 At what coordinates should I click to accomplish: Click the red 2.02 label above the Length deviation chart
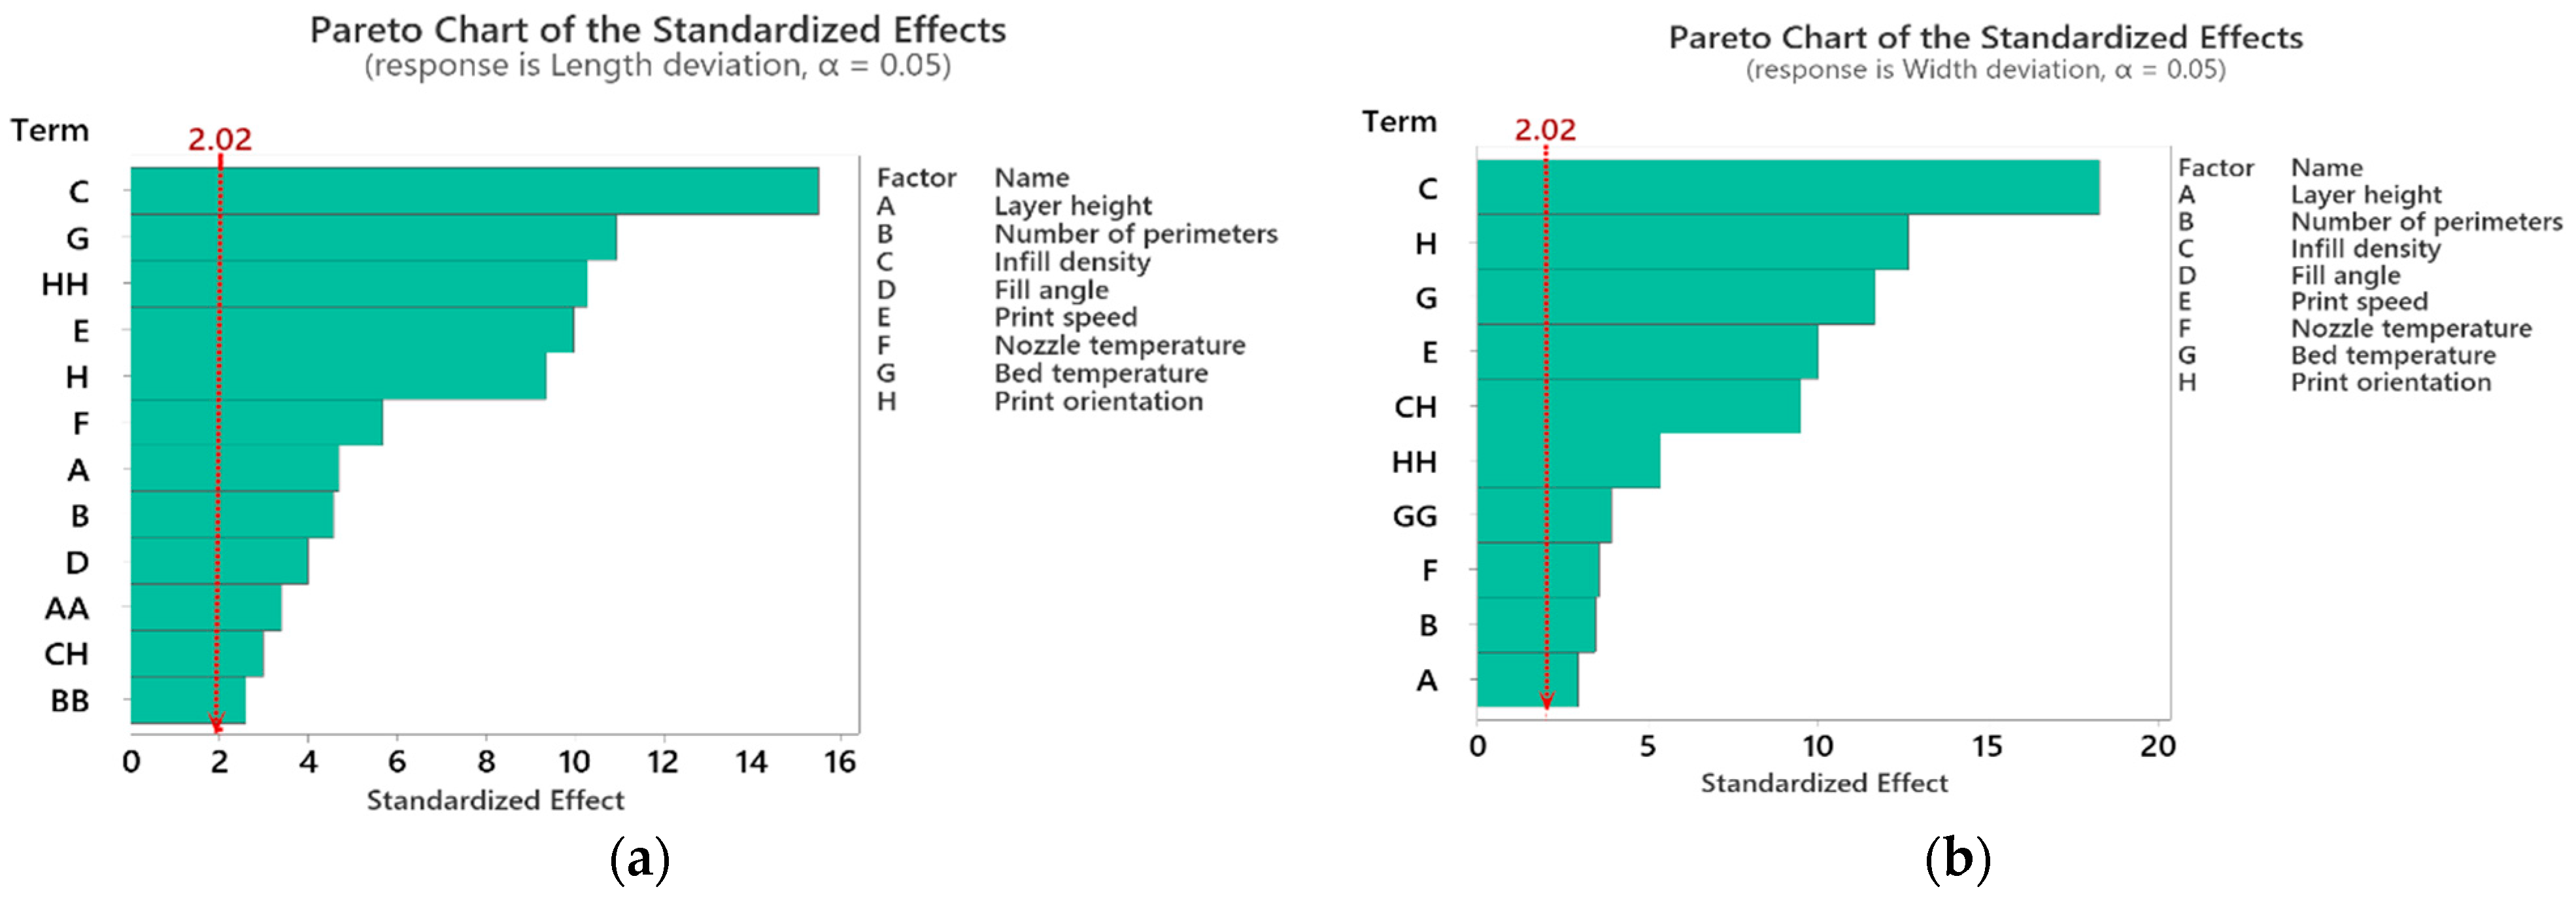click(x=220, y=139)
